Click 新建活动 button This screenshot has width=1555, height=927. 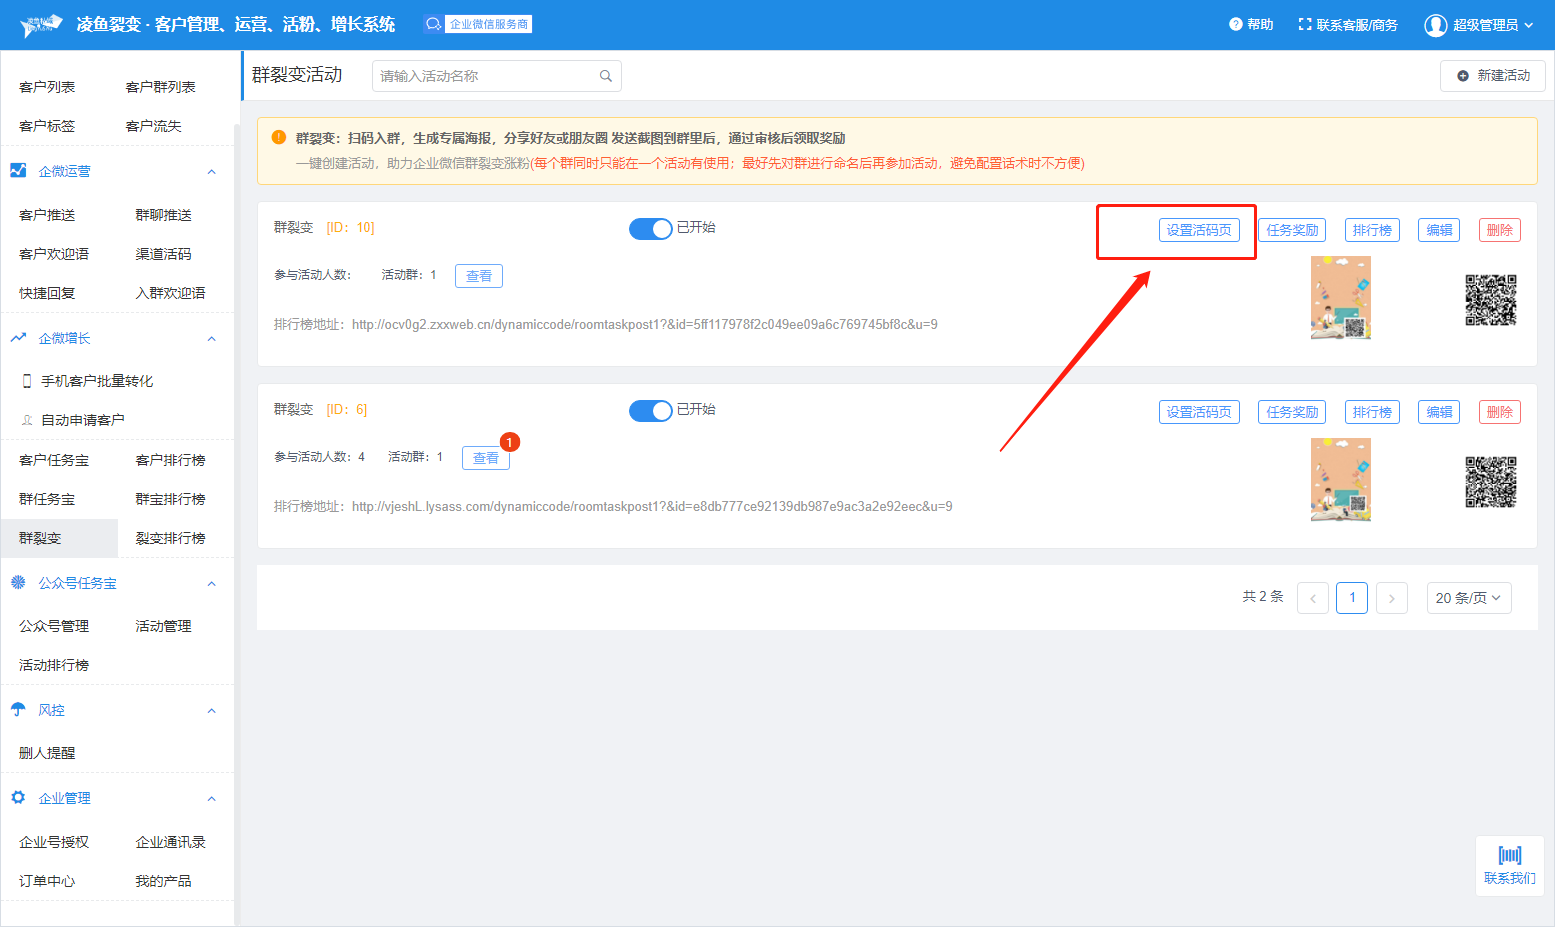pos(1492,76)
